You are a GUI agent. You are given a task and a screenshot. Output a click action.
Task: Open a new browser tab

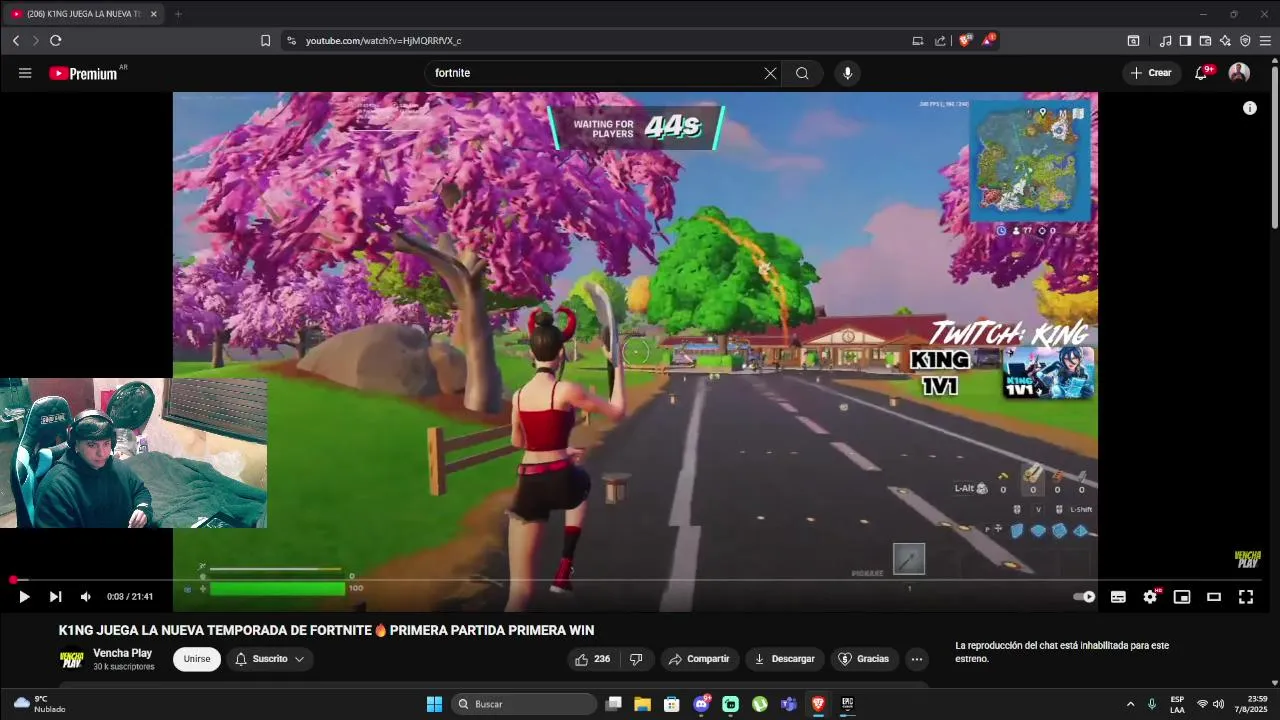(178, 14)
